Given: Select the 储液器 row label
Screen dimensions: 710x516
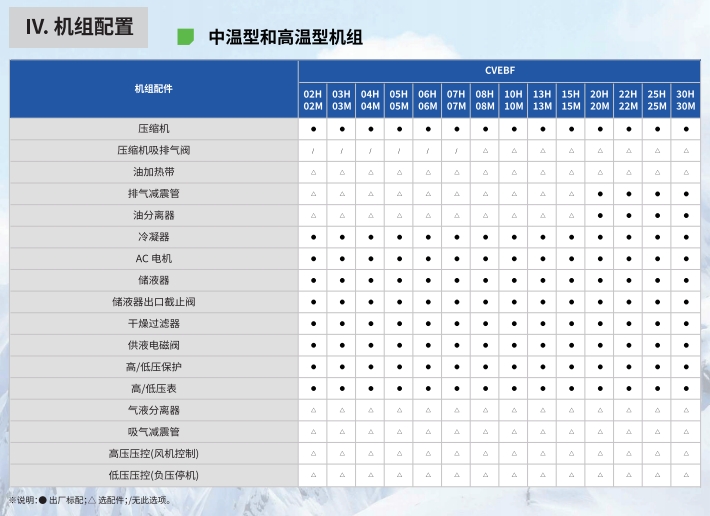Looking at the screenshot, I should pos(154,280).
